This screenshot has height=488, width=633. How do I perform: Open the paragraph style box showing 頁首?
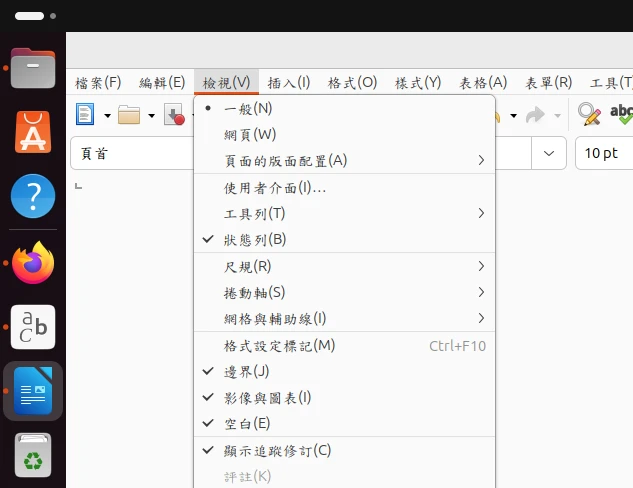pos(132,153)
